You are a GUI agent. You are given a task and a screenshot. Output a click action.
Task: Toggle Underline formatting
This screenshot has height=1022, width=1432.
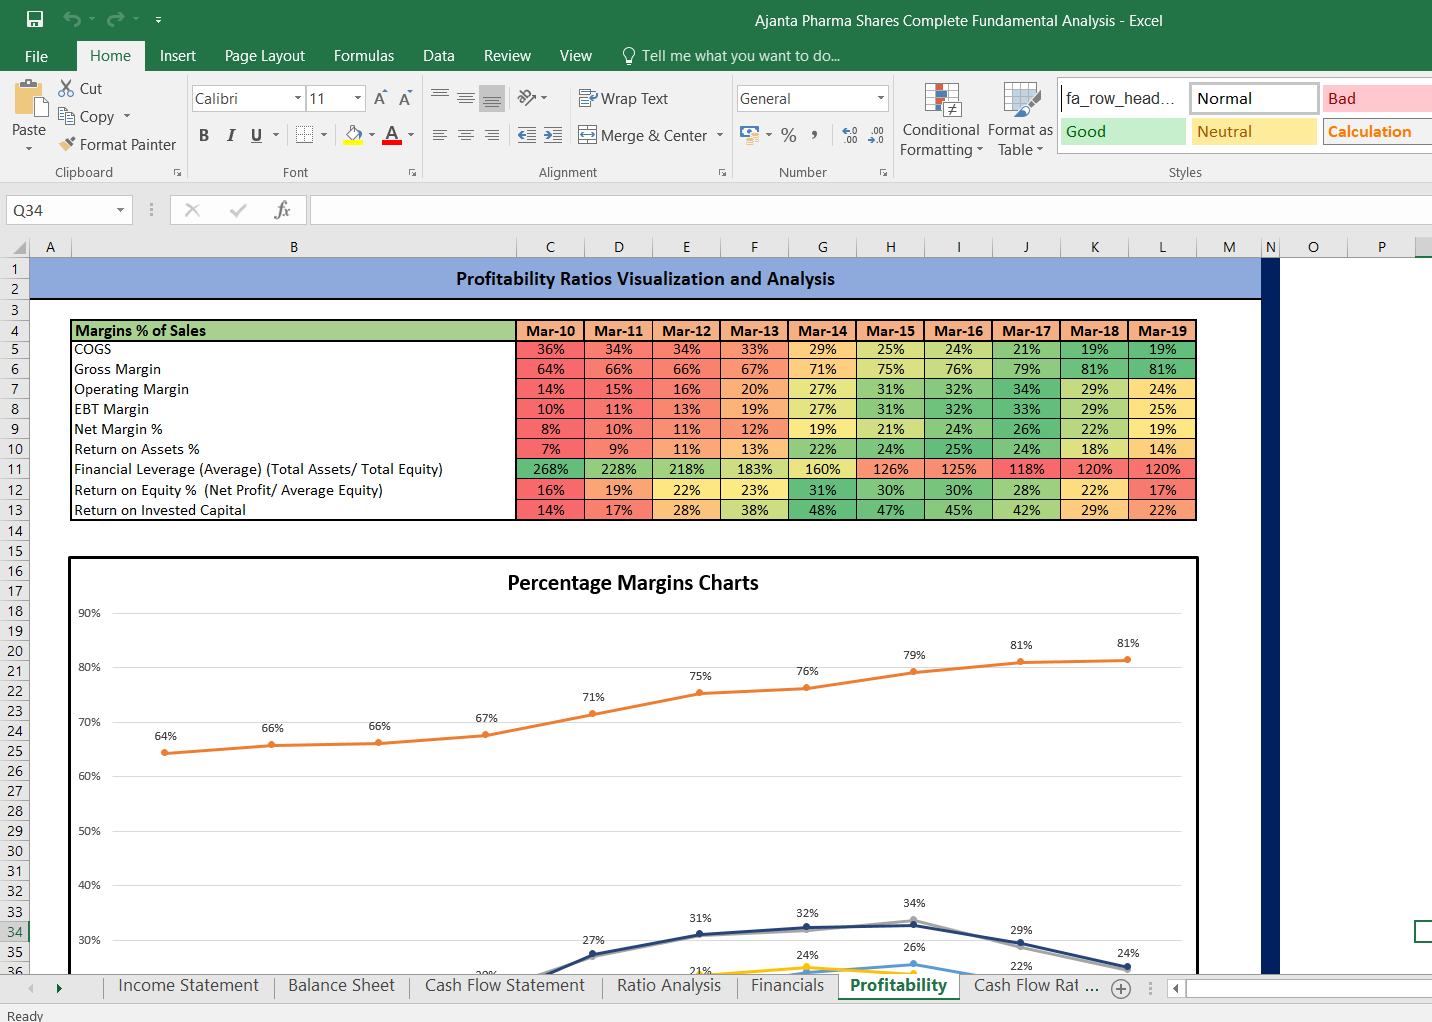click(x=257, y=135)
